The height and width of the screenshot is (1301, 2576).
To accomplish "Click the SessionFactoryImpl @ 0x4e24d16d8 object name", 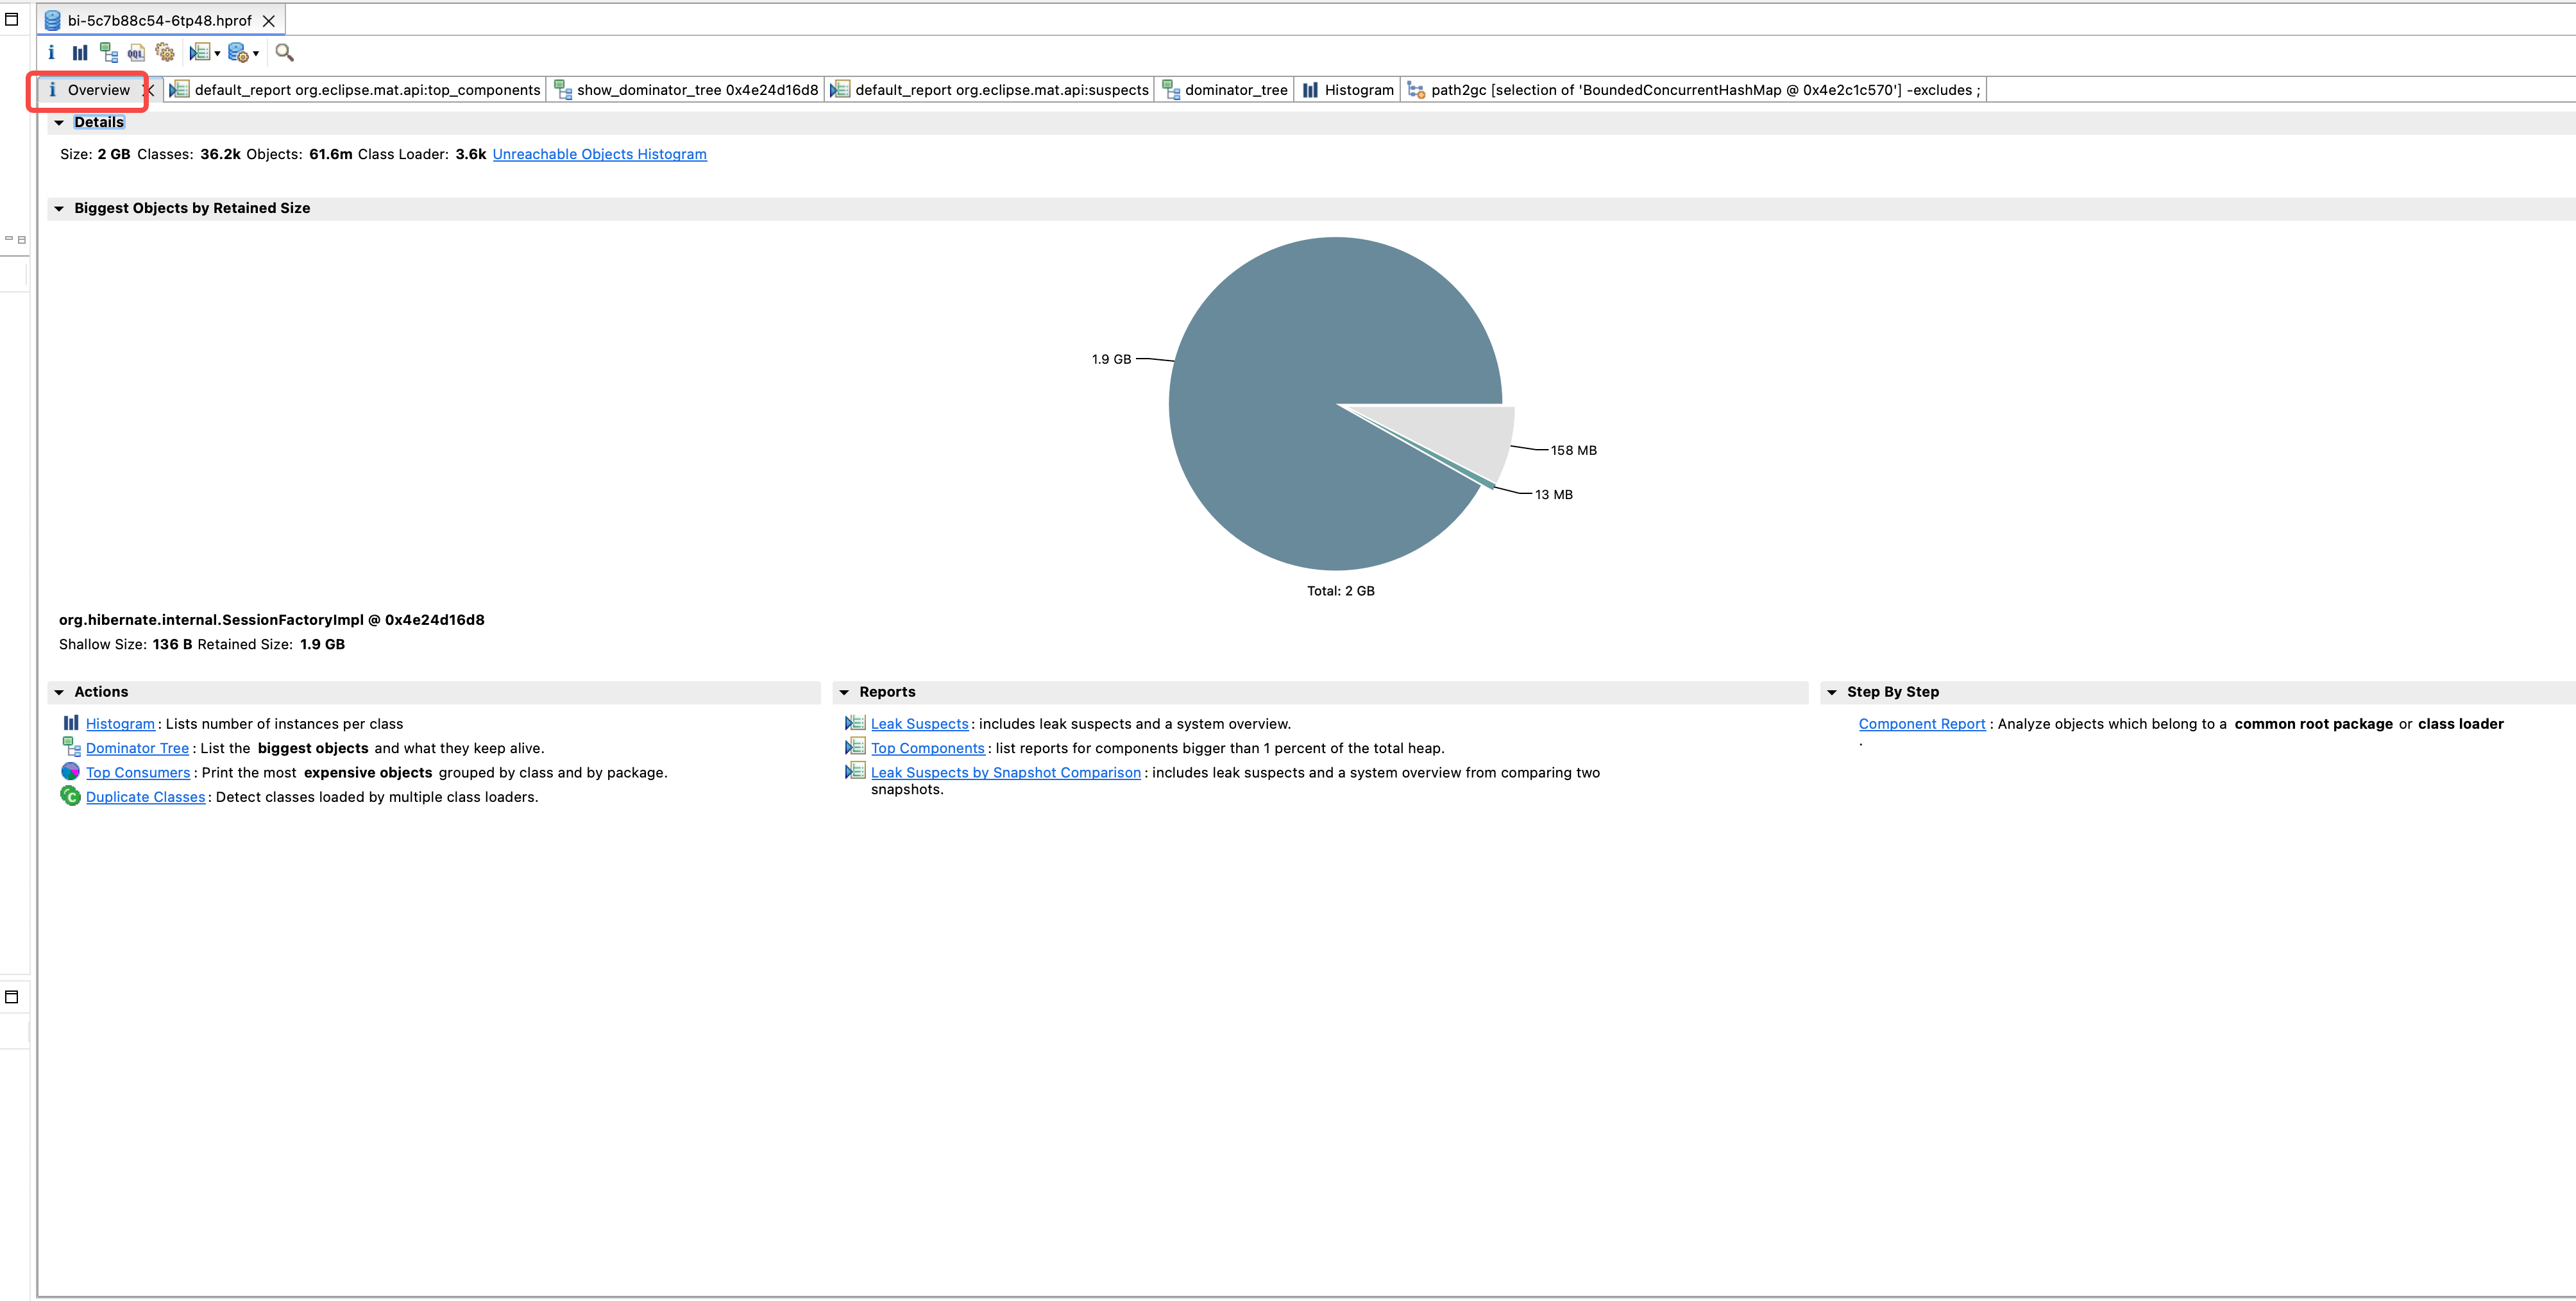I will point(271,620).
